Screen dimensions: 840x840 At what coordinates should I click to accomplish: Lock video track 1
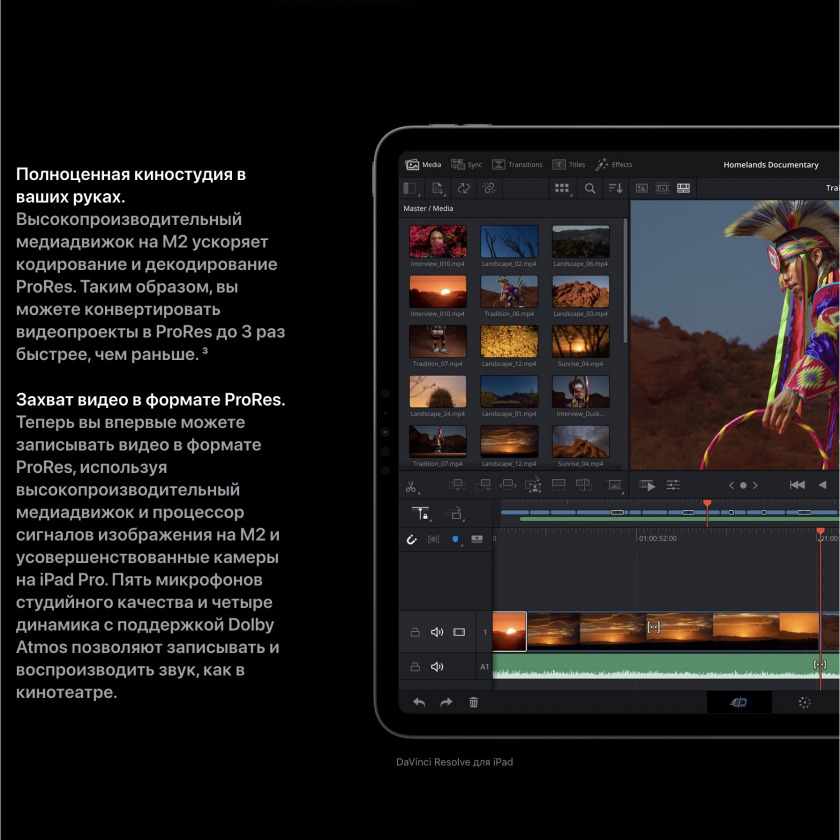(415, 632)
